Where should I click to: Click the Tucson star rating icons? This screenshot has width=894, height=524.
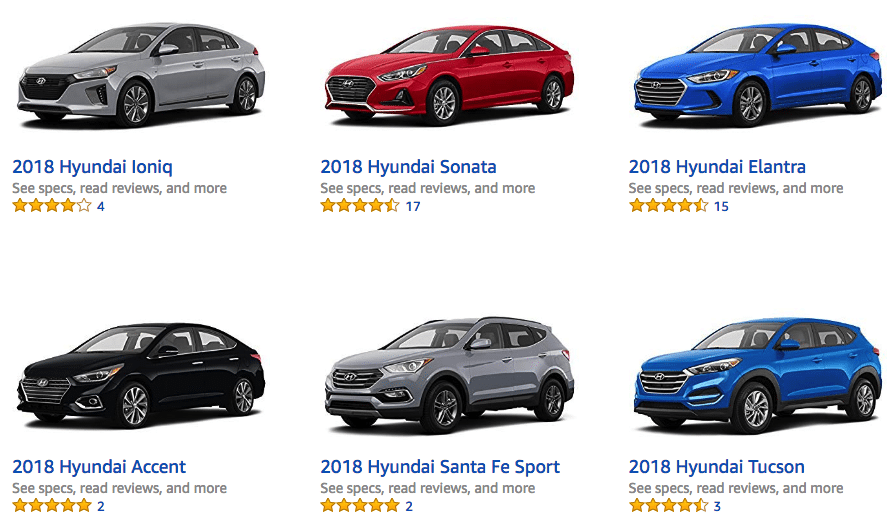click(x=668, y=506)
